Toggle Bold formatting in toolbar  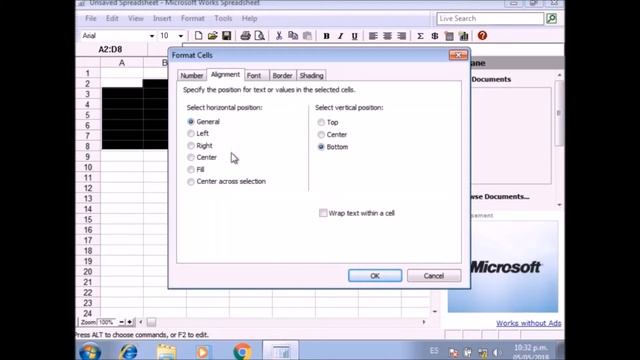[x=326, y=36]
